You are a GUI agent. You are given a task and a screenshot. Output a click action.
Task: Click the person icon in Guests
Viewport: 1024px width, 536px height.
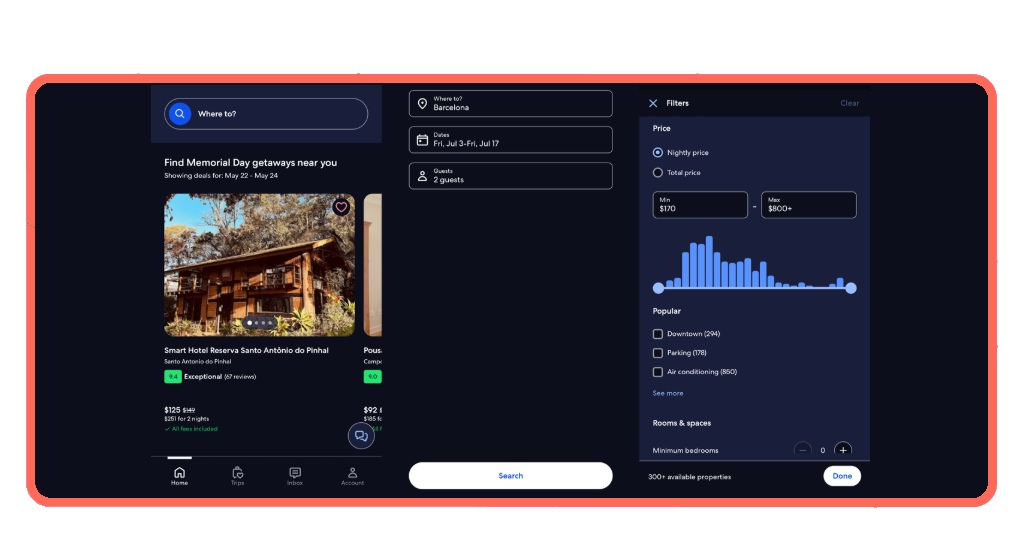click(423, 176)
